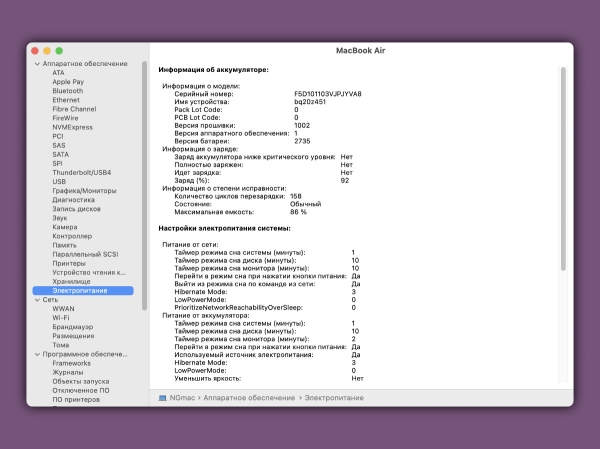Open Графика/Мониторы entry
Screen dimensions: 600x449
84,191
